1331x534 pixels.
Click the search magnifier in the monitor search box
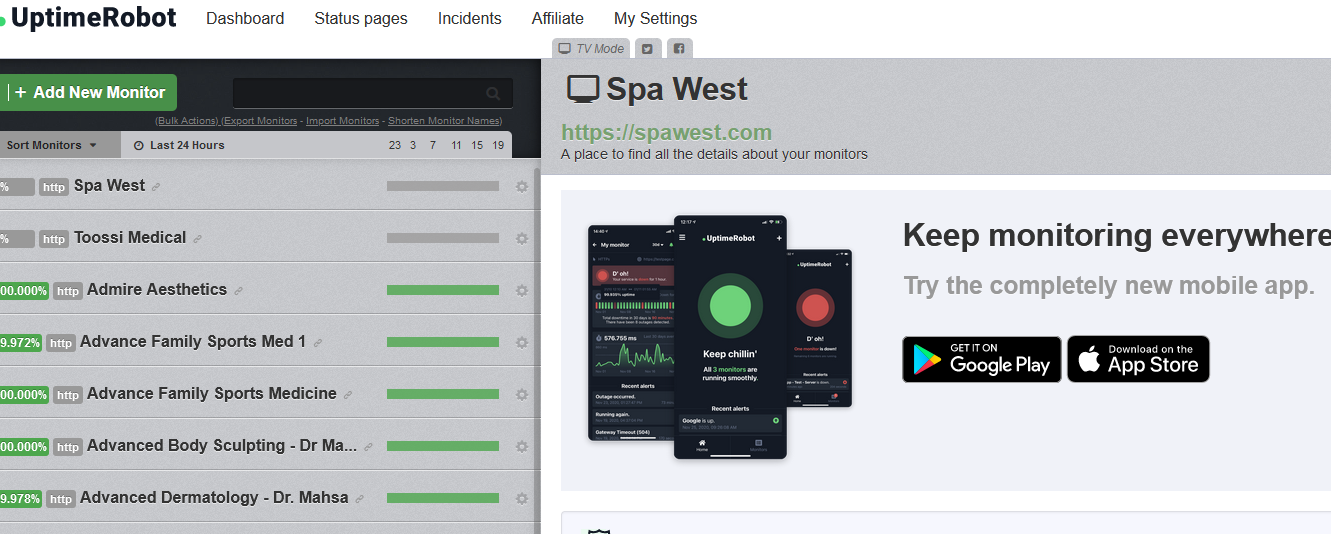493,93
